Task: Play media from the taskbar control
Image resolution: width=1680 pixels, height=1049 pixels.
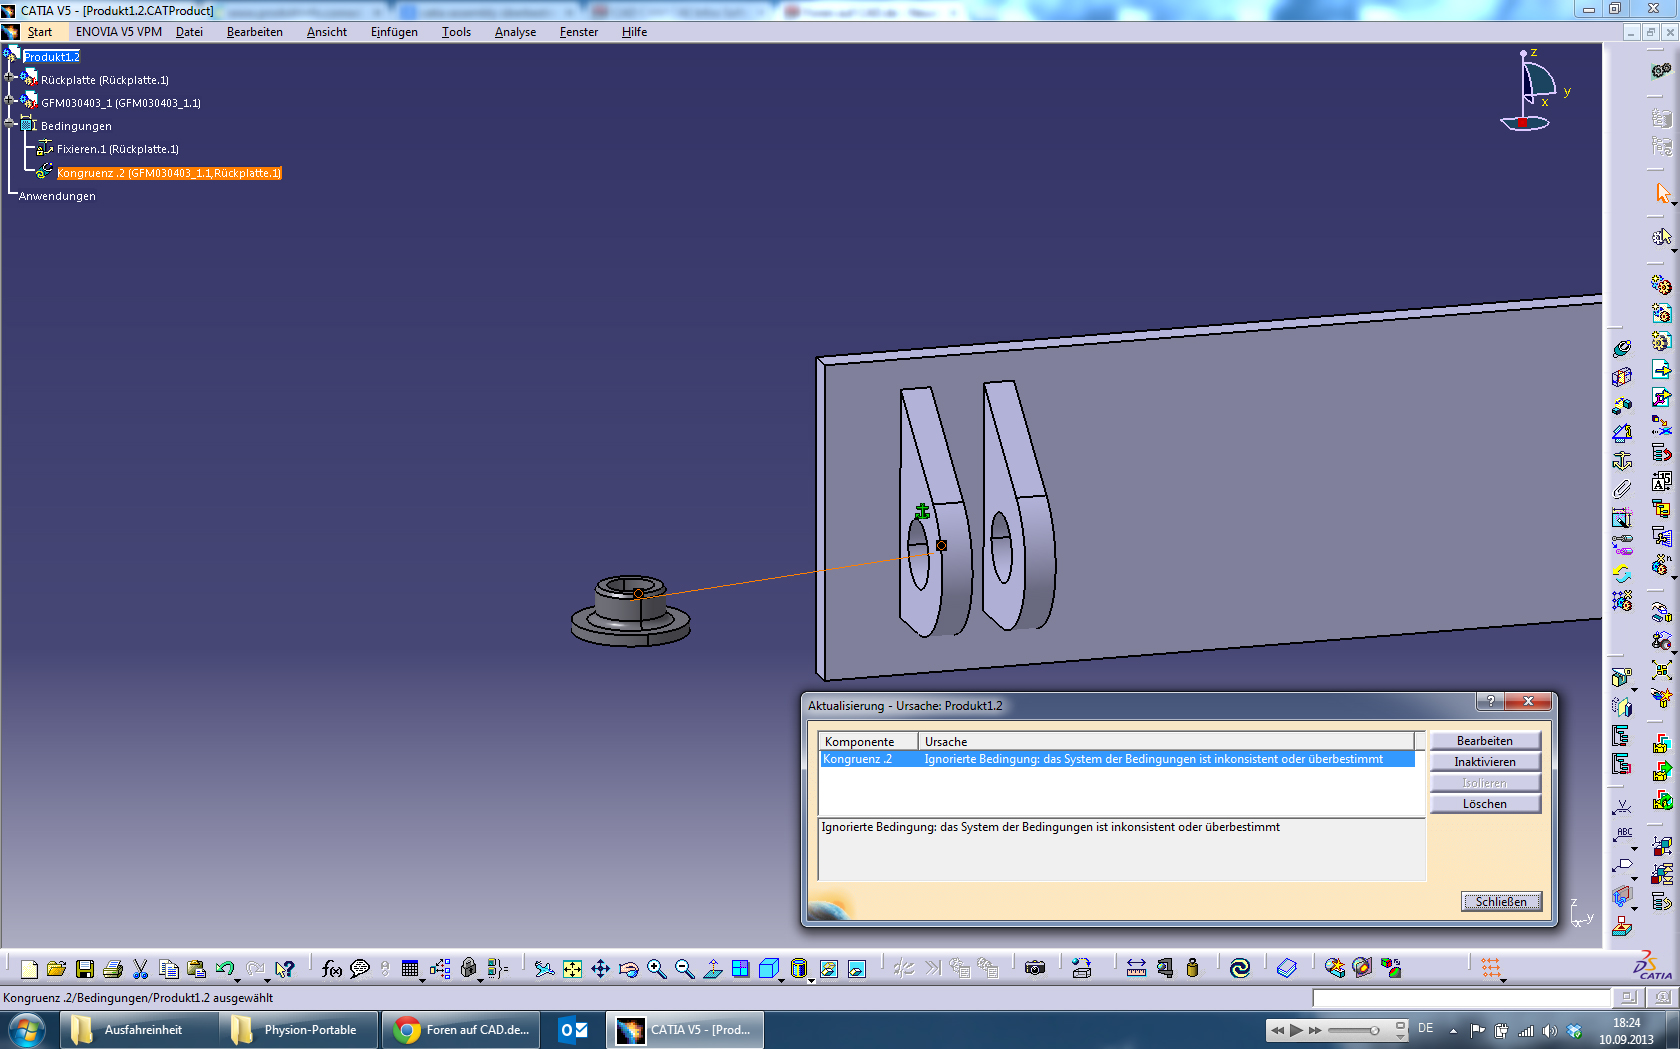Action: point(1296,1030)
